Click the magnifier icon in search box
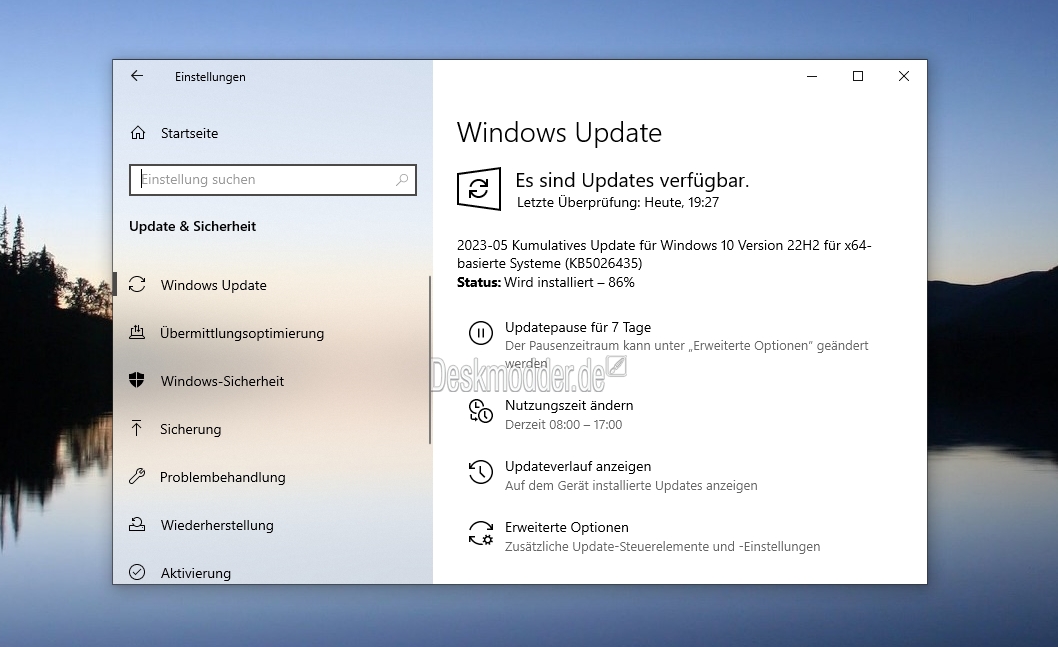 point(402,180)
